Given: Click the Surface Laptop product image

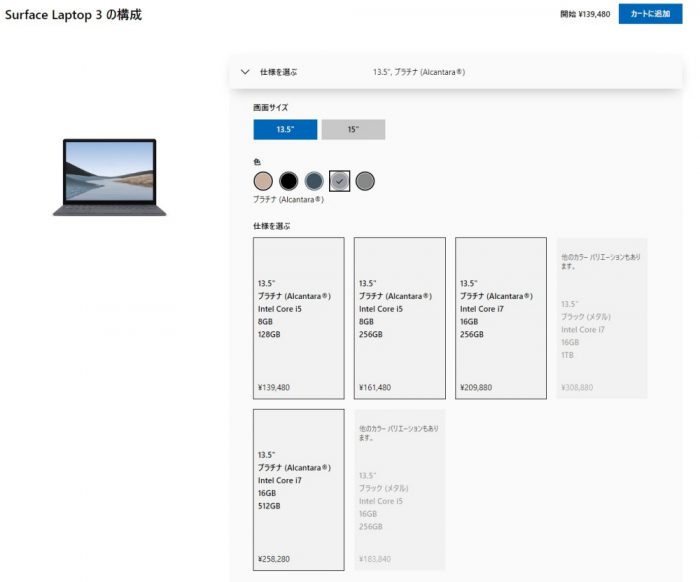Looking at the screenshot, I should coord(109,177).
